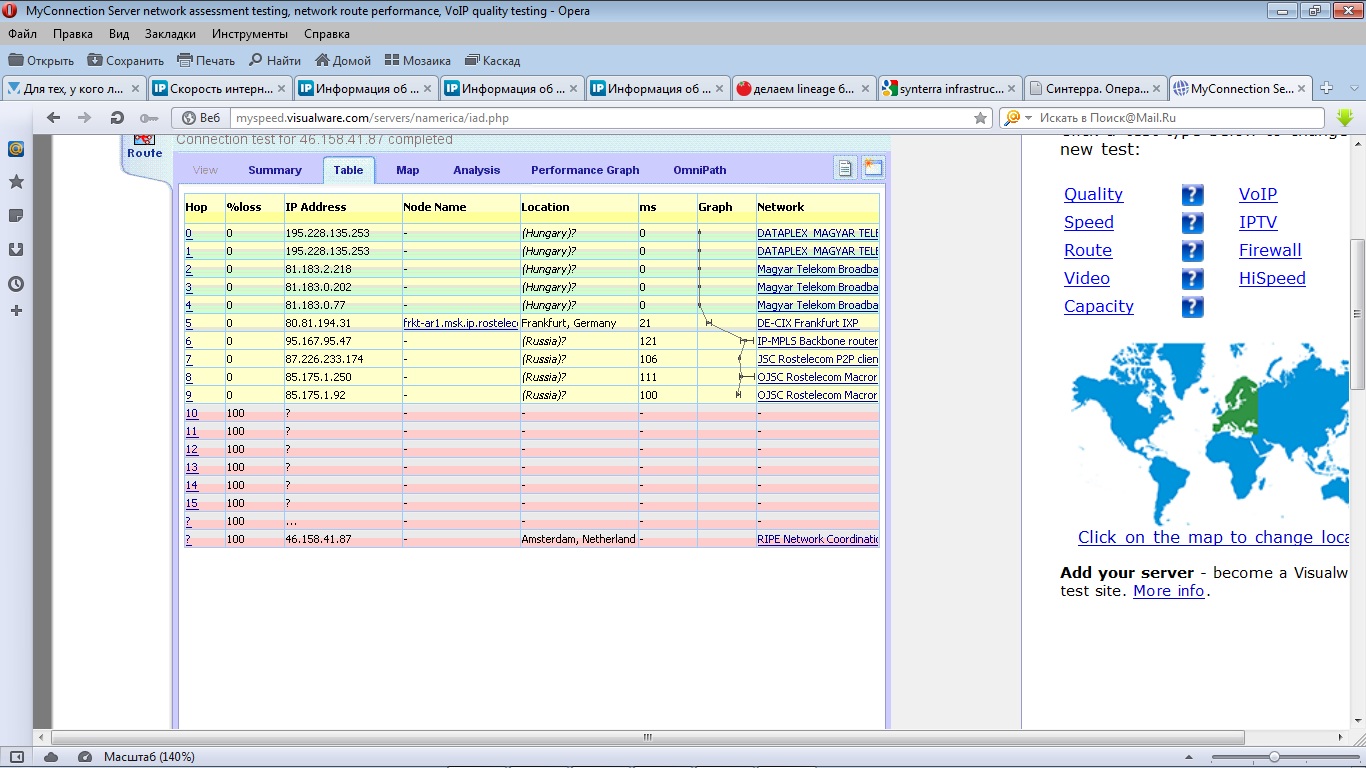
Task: Click the document report icon above table
Action: coord(846,169)
